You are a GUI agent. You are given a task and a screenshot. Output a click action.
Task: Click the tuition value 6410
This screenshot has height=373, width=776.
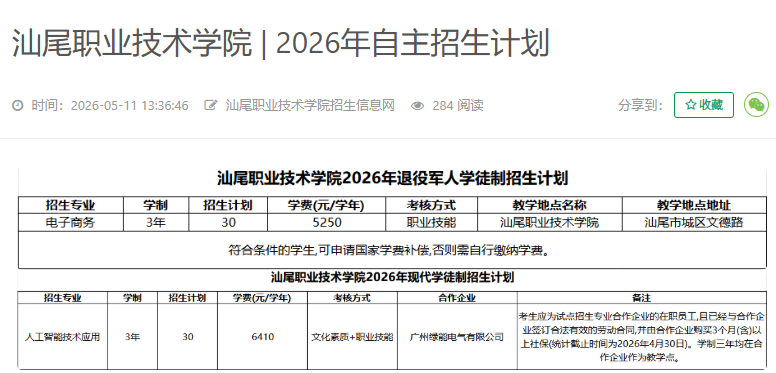click(x=262, y=337)
